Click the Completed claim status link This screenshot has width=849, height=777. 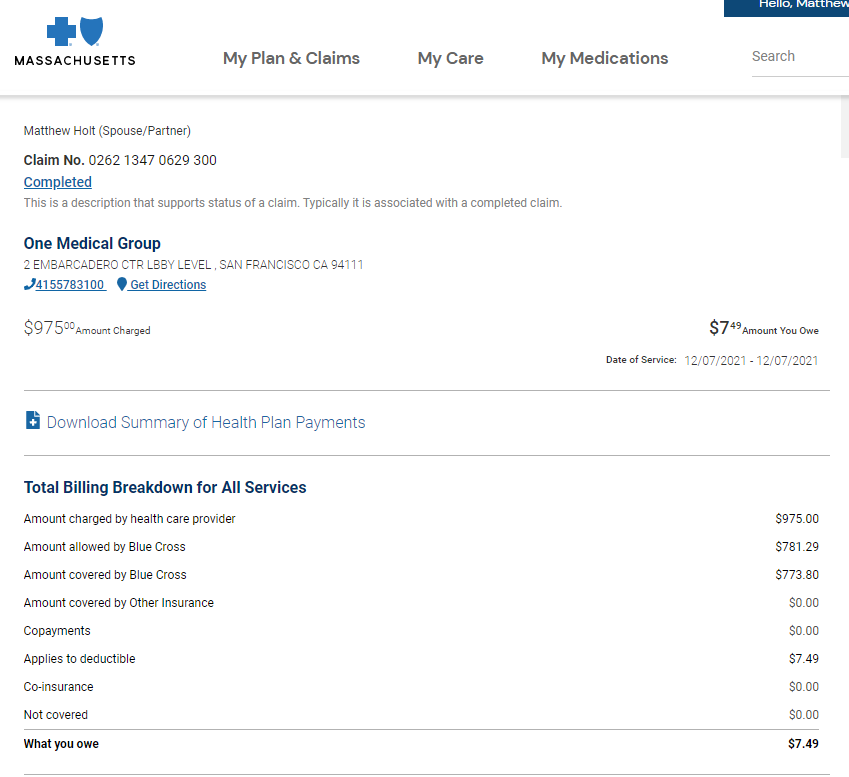[58, 182]
